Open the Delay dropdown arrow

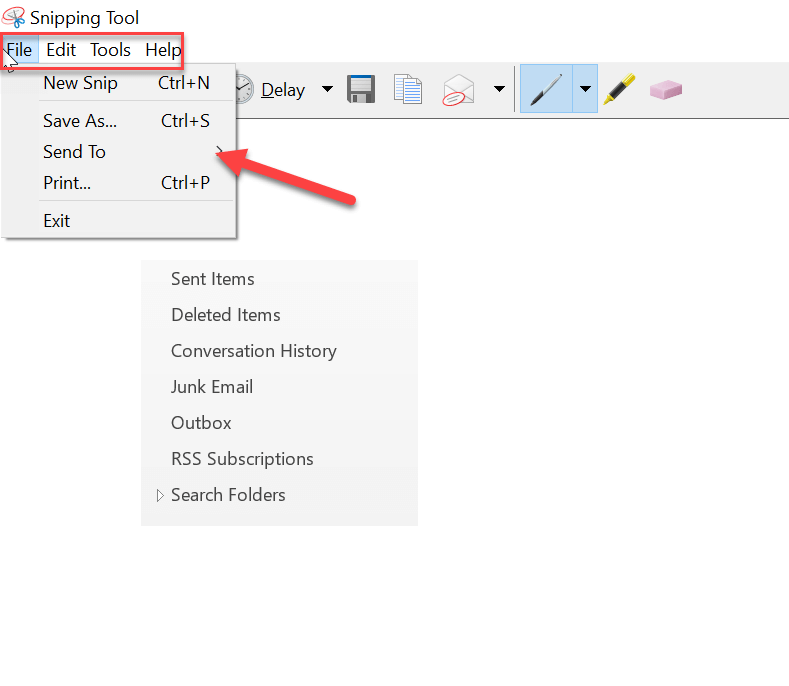[x=327, y=90]
